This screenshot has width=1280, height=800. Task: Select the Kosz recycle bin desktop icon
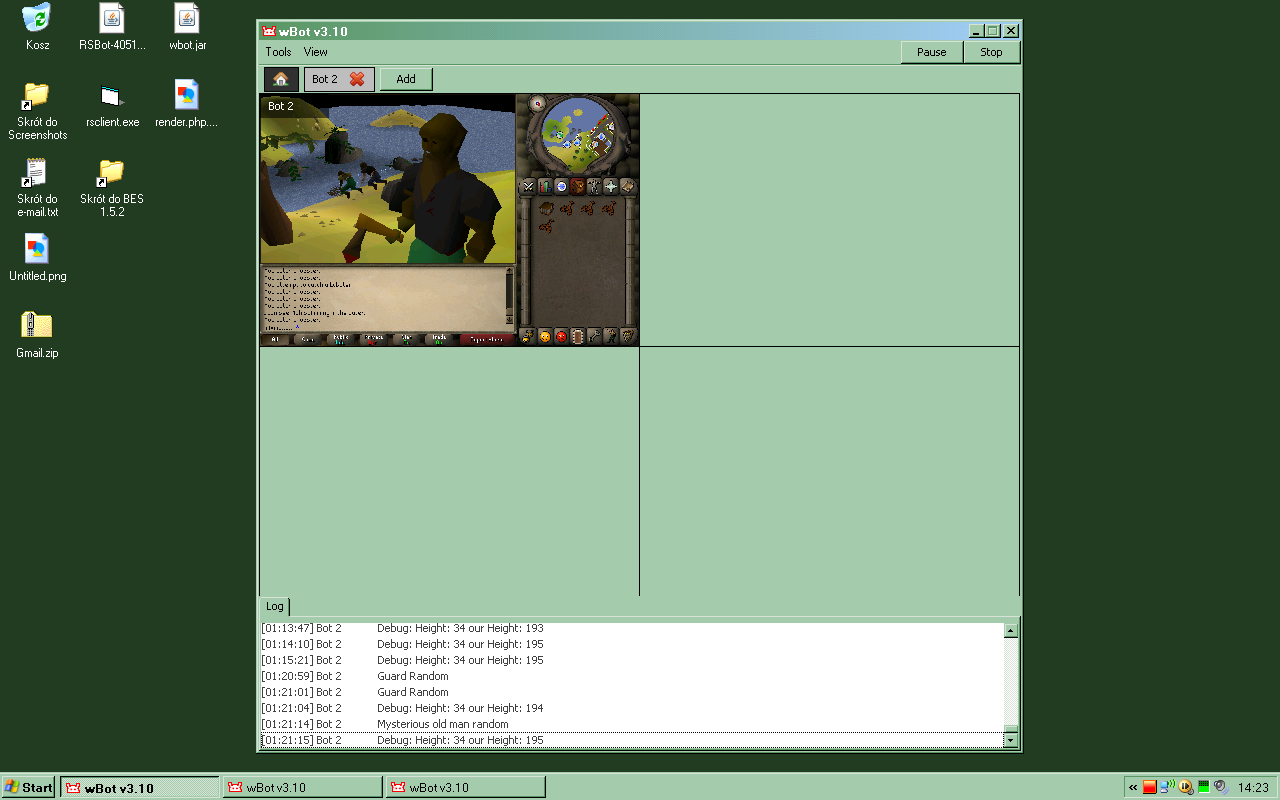[x=37, y=27]
